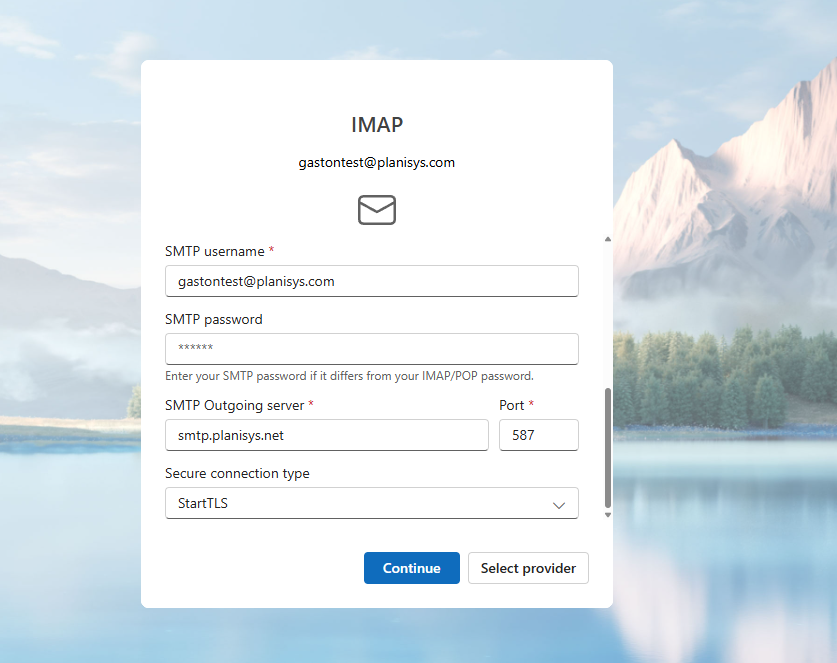The image size is (837, 663).
Task: Click the Port field showing 587
Action: pyautogui.click(x=538, y=435)
